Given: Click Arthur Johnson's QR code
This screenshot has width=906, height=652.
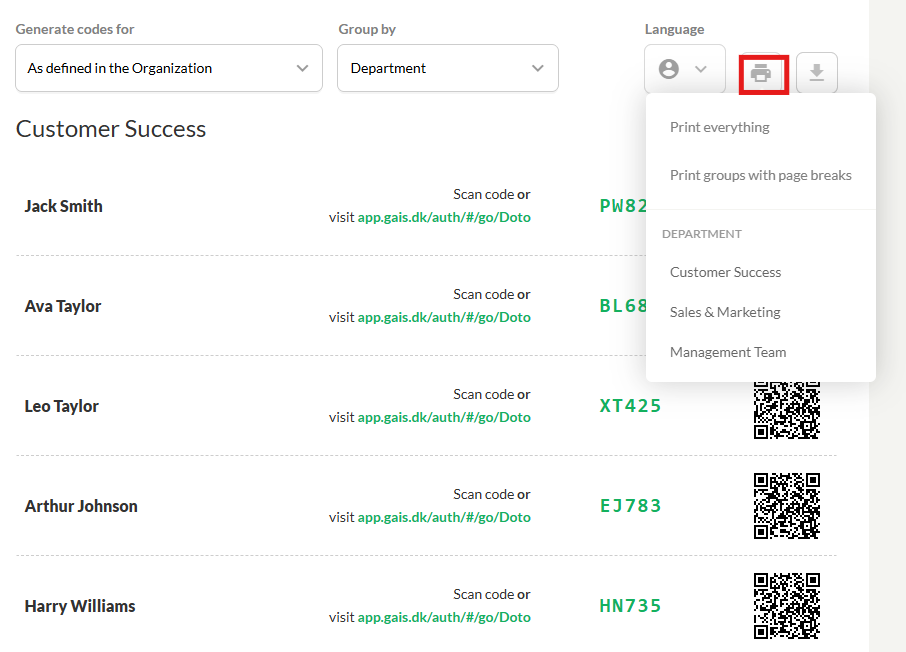Looking at the screenshot, I should point(786,506).
